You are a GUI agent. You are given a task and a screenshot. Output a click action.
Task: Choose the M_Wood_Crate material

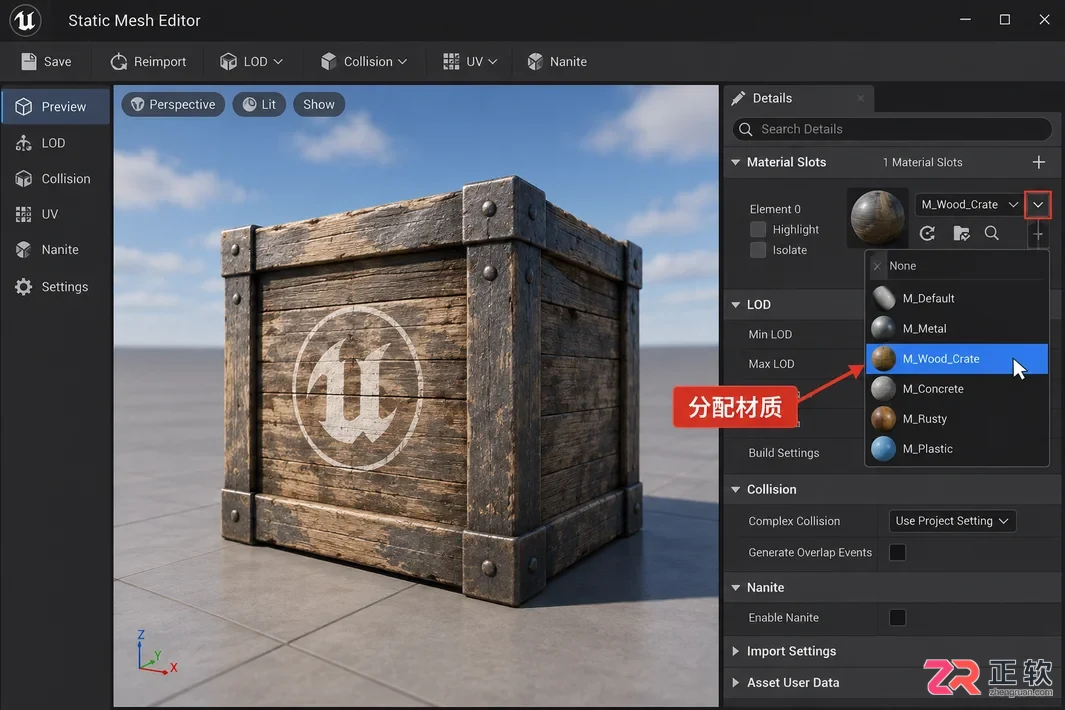pos(958,359)
